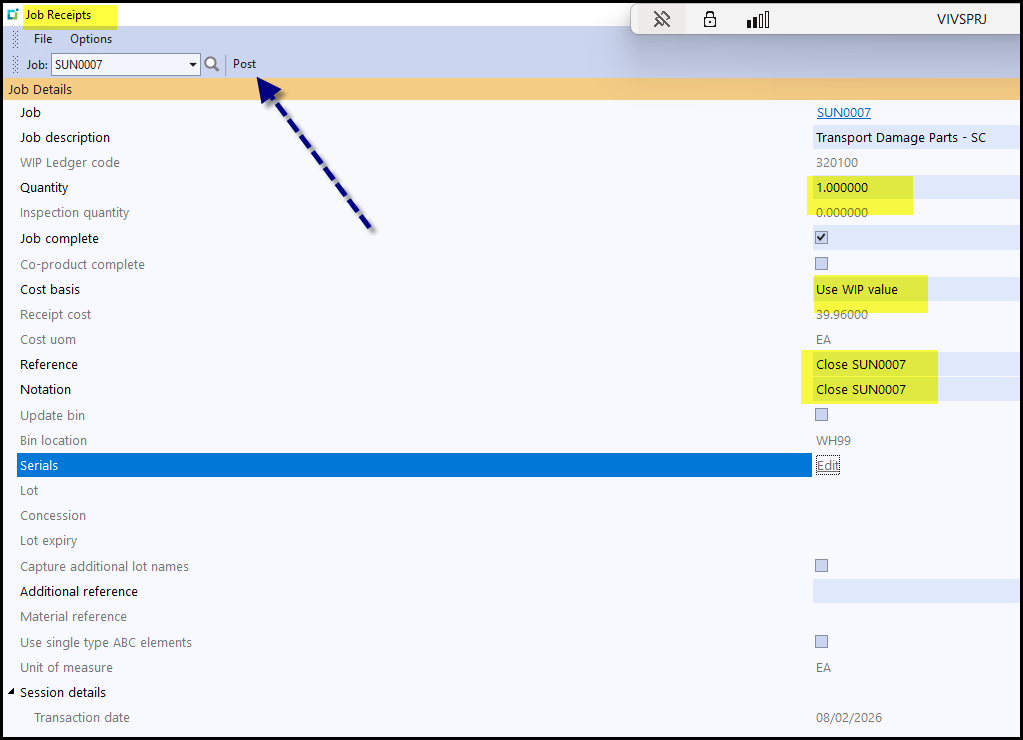Open the File menu

tap(43, 39)
